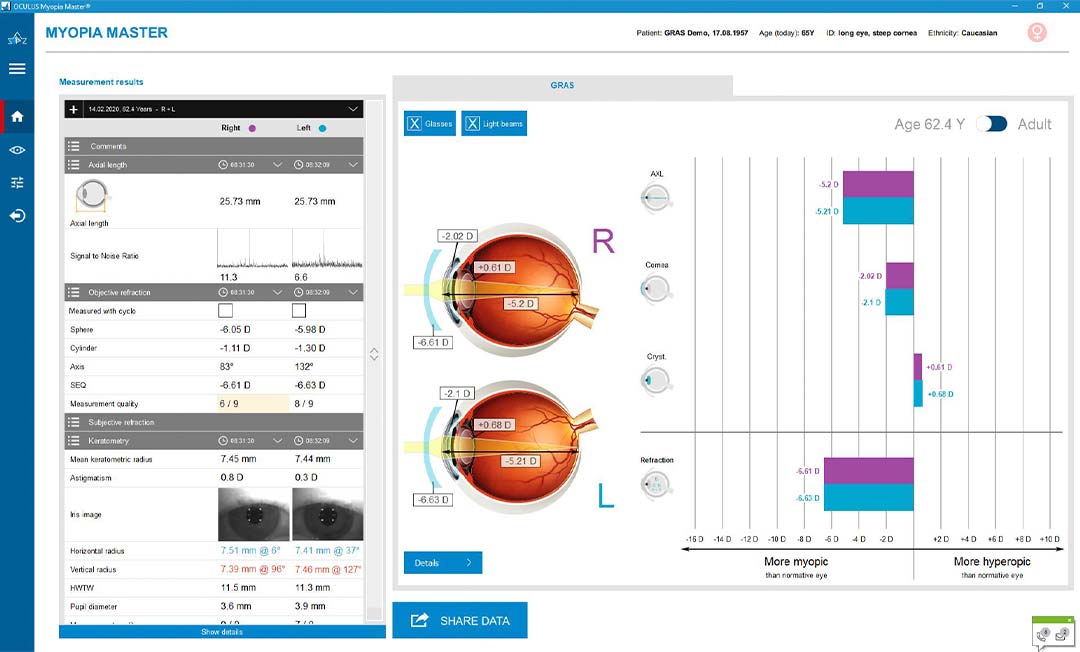
Task: Click the up/down arrows beside the results panel
Action: coord(374,354)
